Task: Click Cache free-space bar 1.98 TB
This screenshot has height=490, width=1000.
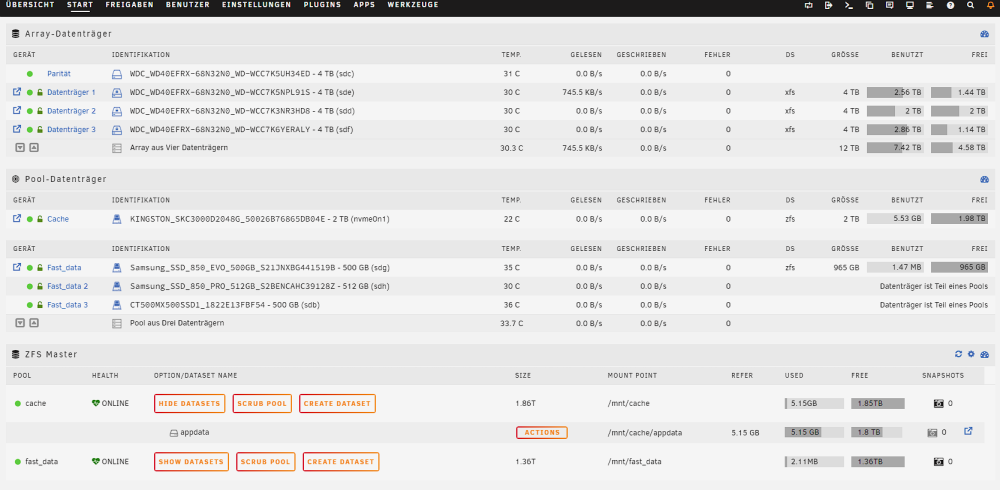Action: [959, 219]
